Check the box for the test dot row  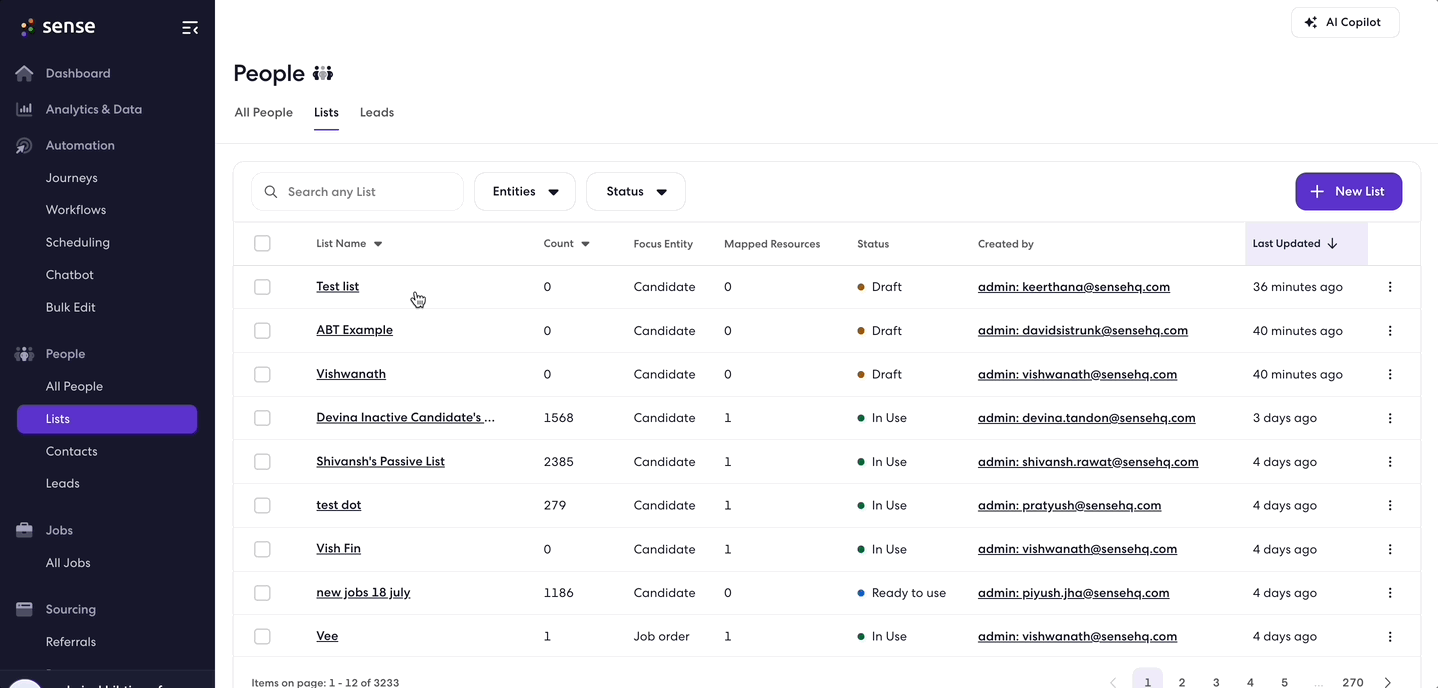click(x=262, y=505)
